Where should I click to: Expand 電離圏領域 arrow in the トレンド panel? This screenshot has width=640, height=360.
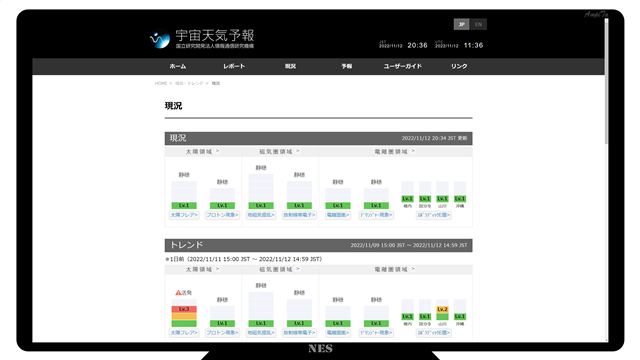tap(413, 269)
